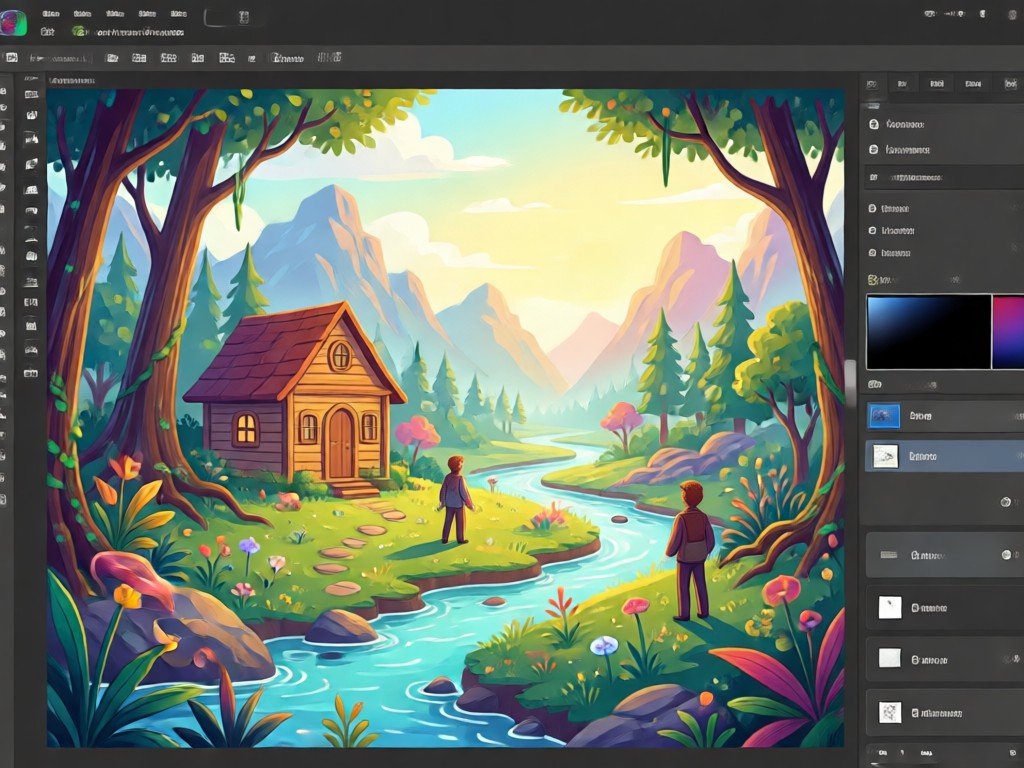Image resolution: width=1024 pixels, height=768 pixels.
Task: Click the colorful app logo icon
Action: point(13,22)
